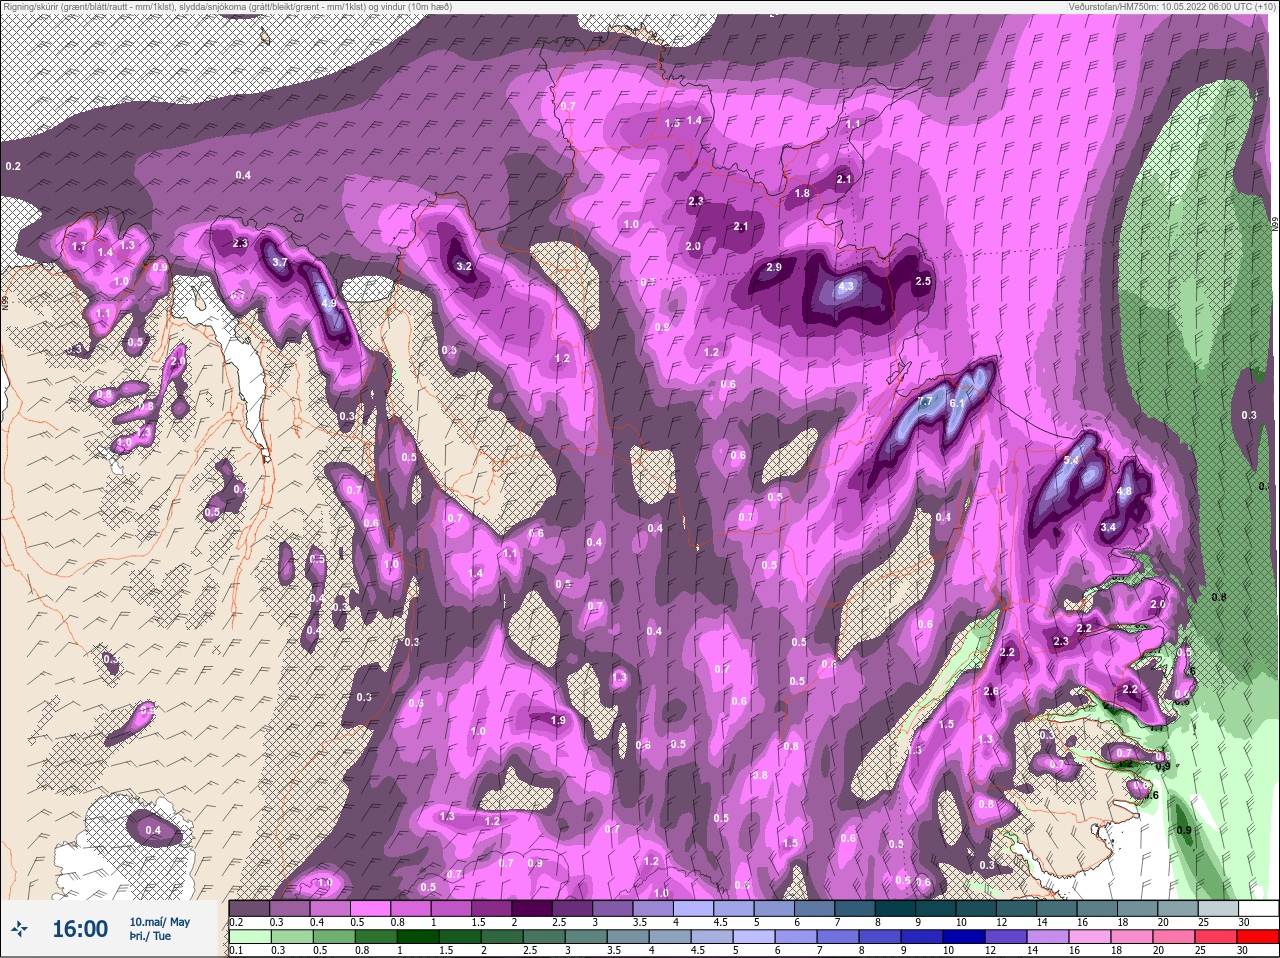Image resolution: width=1280 pixels, height=958 pixels.
Task: Click the 'þri./ Tue' weekday label
Action: [x=151, y=936]
